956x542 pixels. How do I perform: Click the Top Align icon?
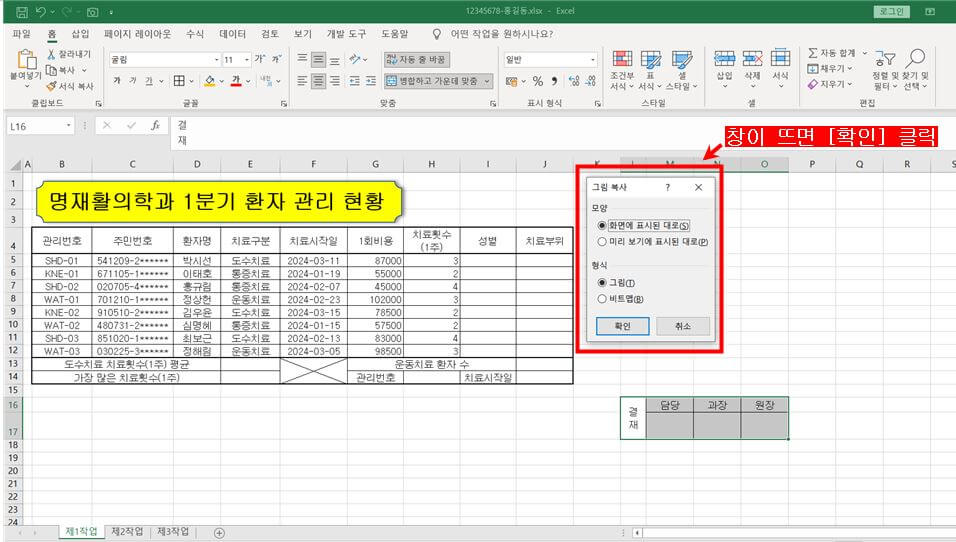[302, 59]
